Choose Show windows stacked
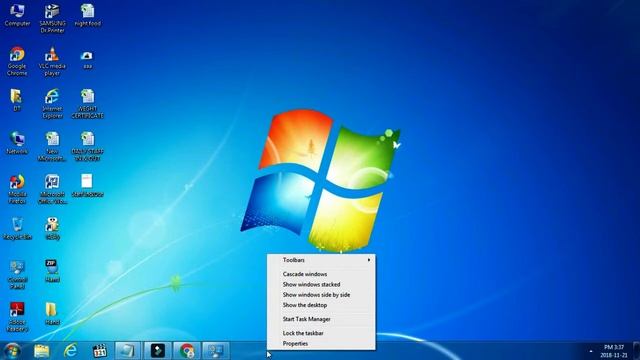 (x=321, y=284)
